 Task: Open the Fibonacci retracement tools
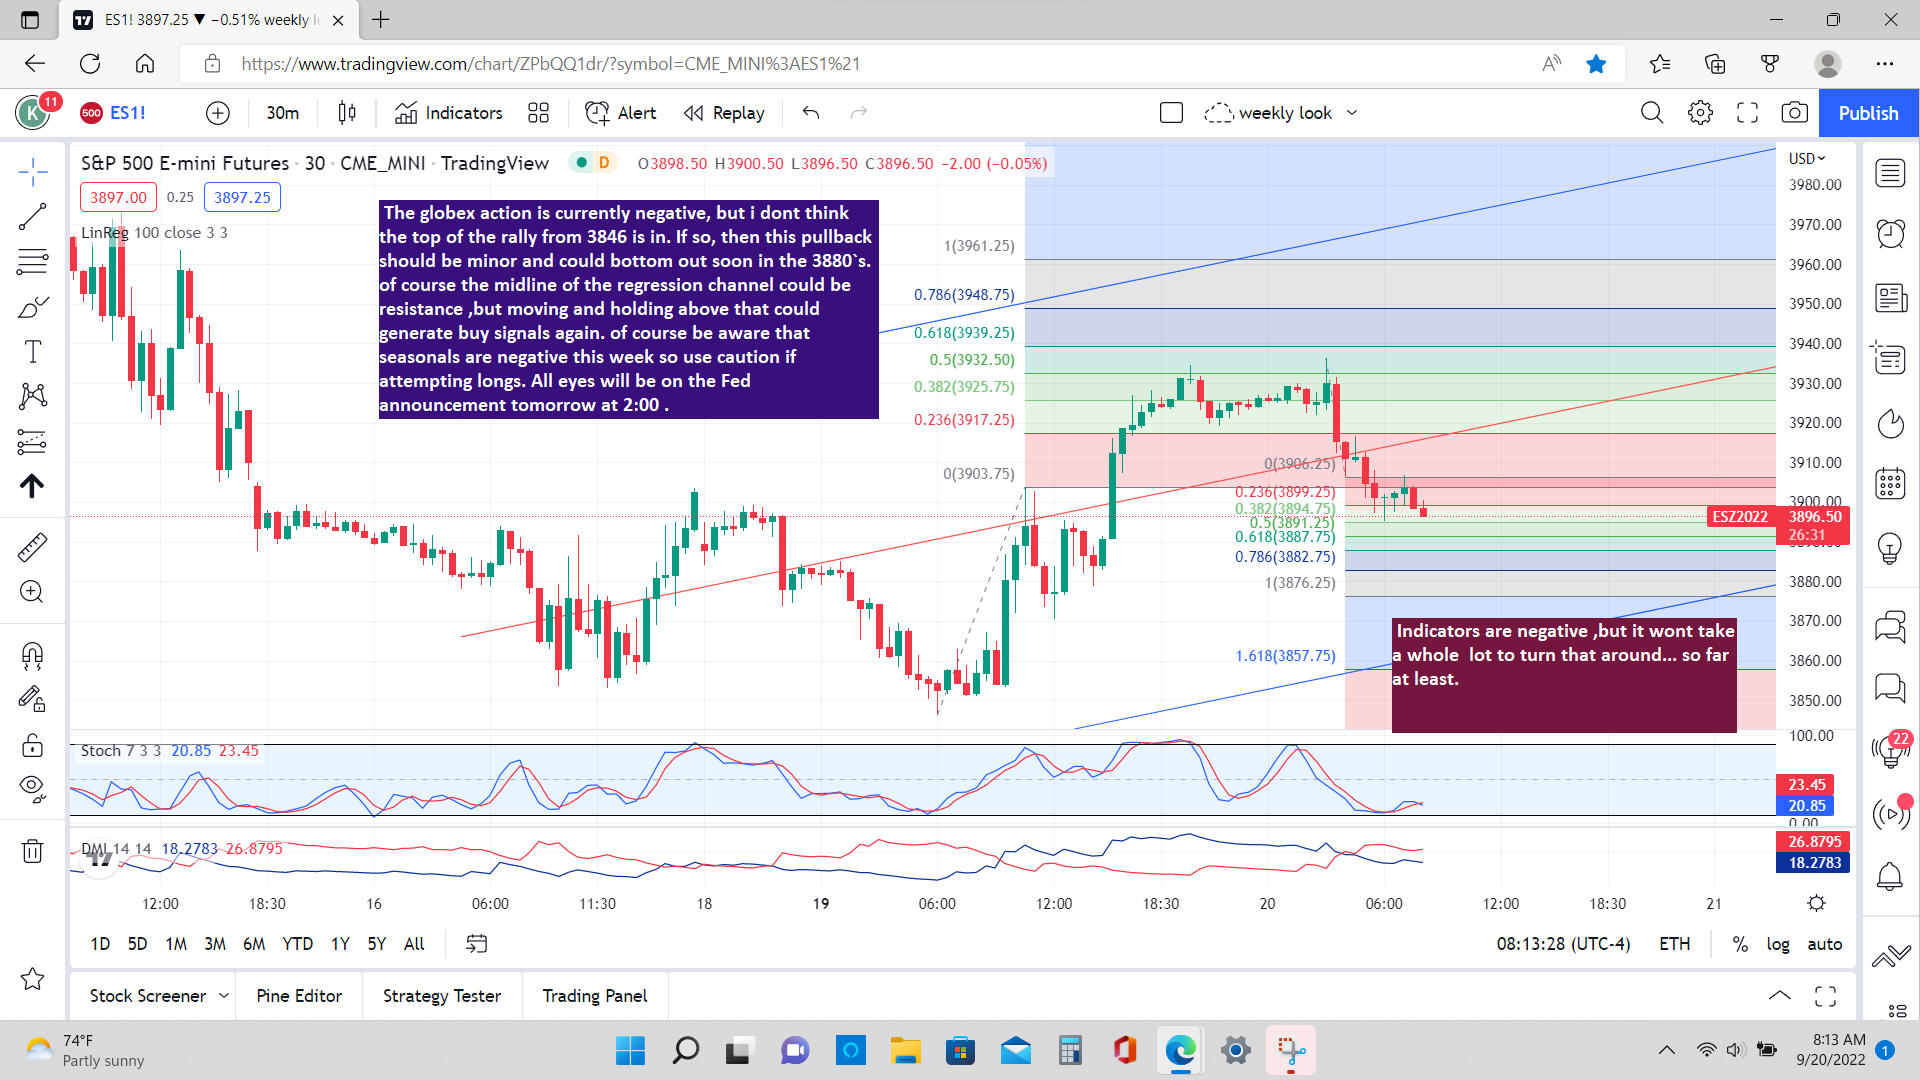tap(32, 262)
